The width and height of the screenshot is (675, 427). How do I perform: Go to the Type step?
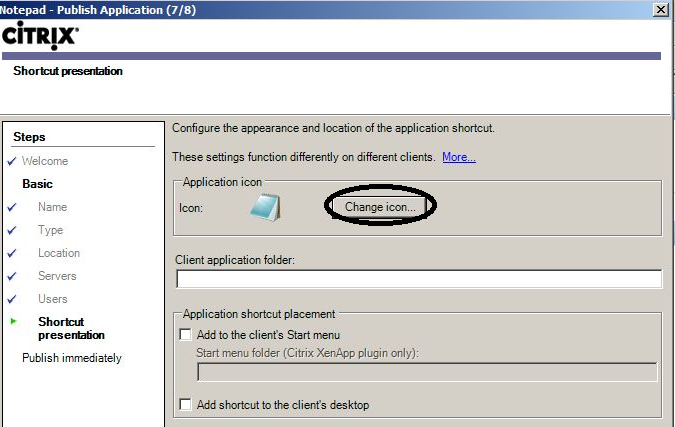point(50,230)
